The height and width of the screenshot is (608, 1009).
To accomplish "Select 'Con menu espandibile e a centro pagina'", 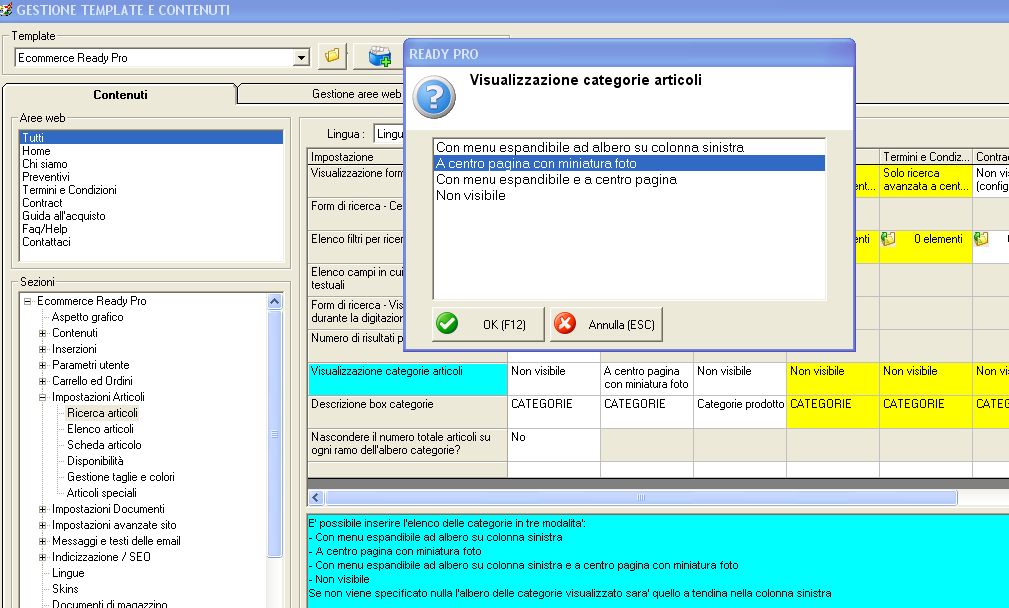I will point(629,180).
